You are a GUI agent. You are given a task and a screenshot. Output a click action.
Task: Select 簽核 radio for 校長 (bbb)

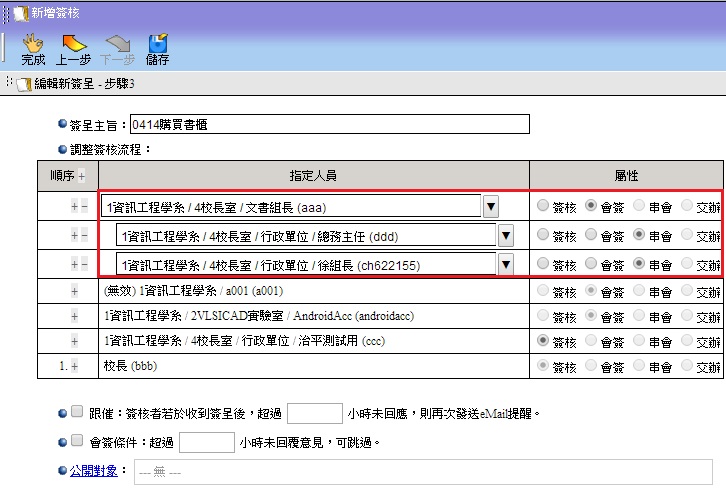pyautogui.click(x=543, y=365)
